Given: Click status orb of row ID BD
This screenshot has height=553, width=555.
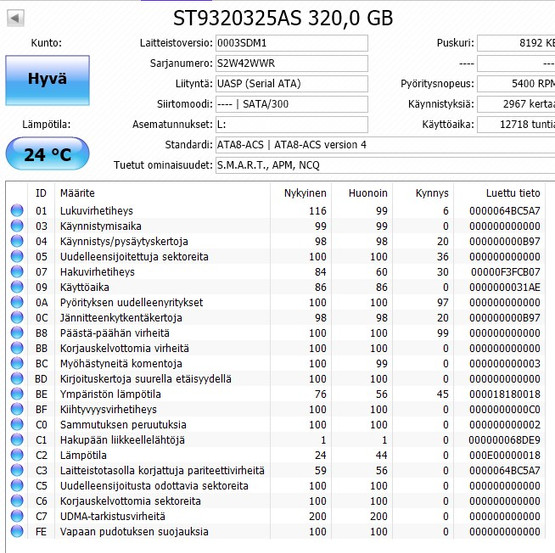Looking at the screenshot, I should click(17, 378).
